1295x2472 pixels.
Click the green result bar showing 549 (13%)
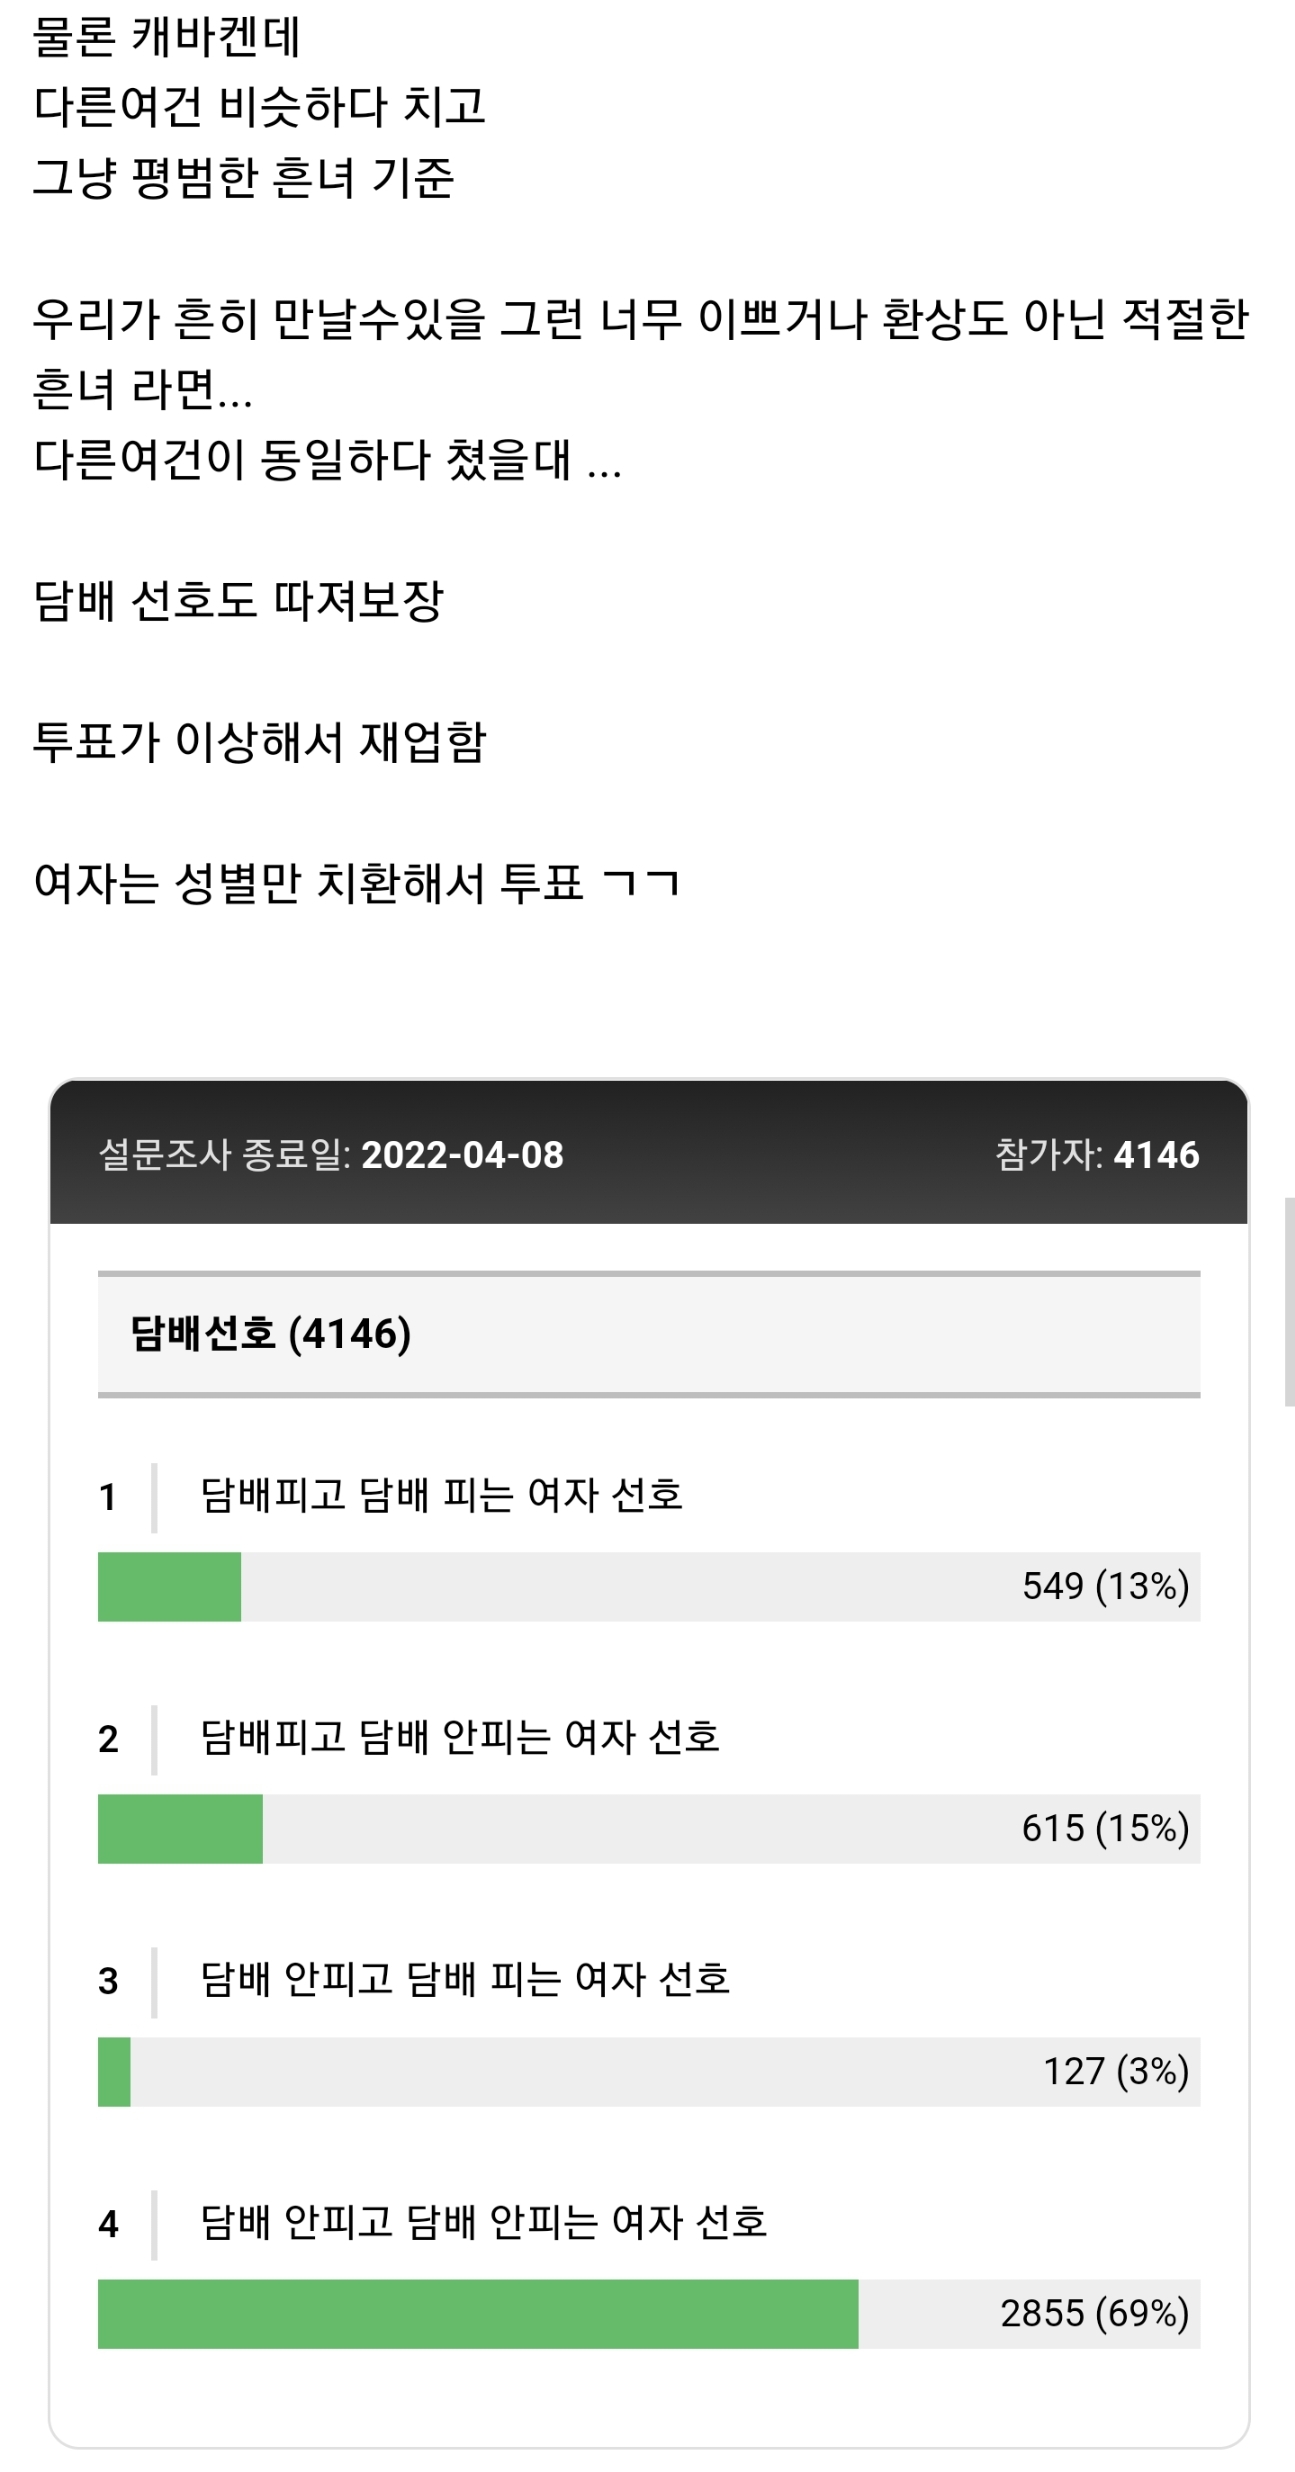coord(169,1587)
